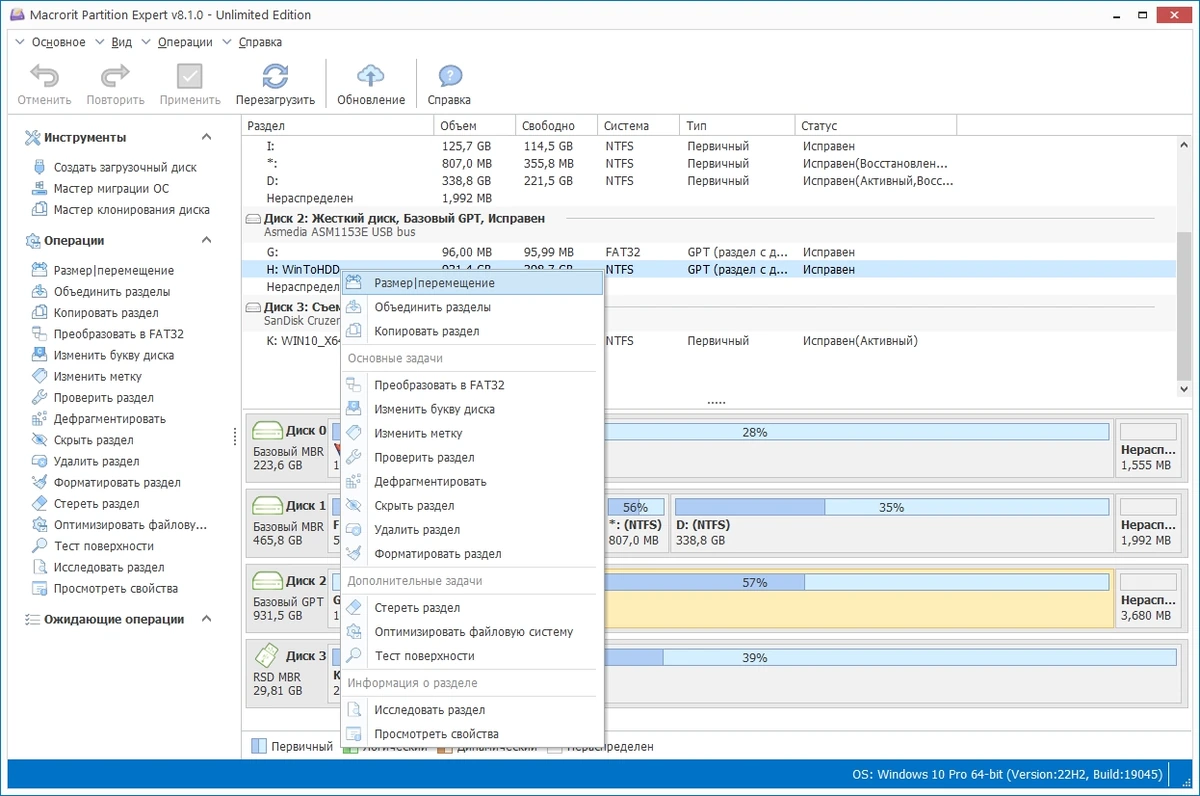The image size is (1200, 796).
Task: Choose 'Проверить раздел' in the context menu
Action: tap(472, 457)
